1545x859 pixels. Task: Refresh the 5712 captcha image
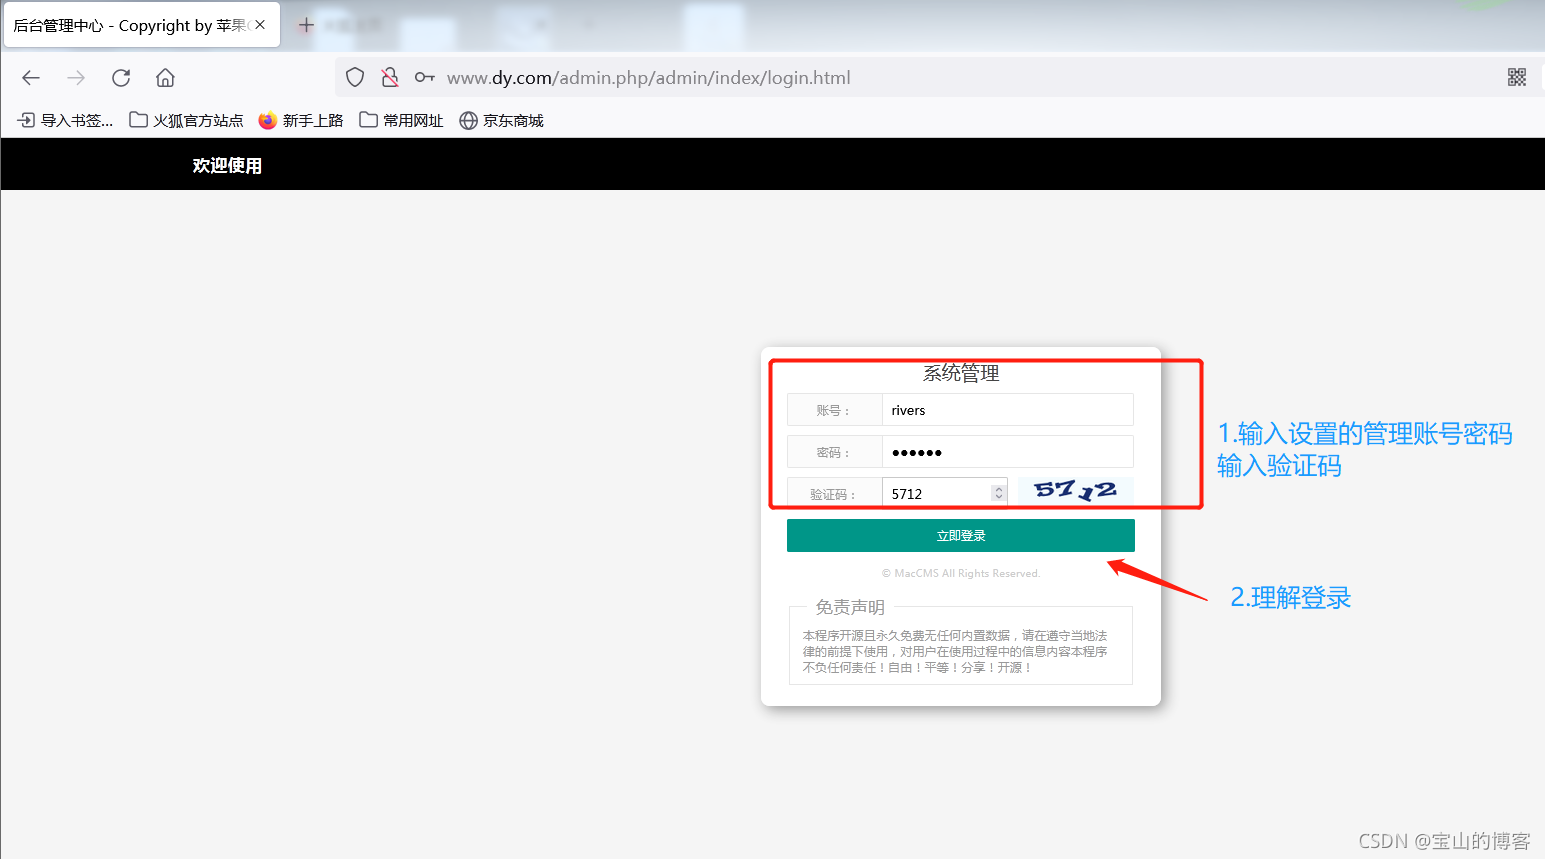pos(1075,490)
